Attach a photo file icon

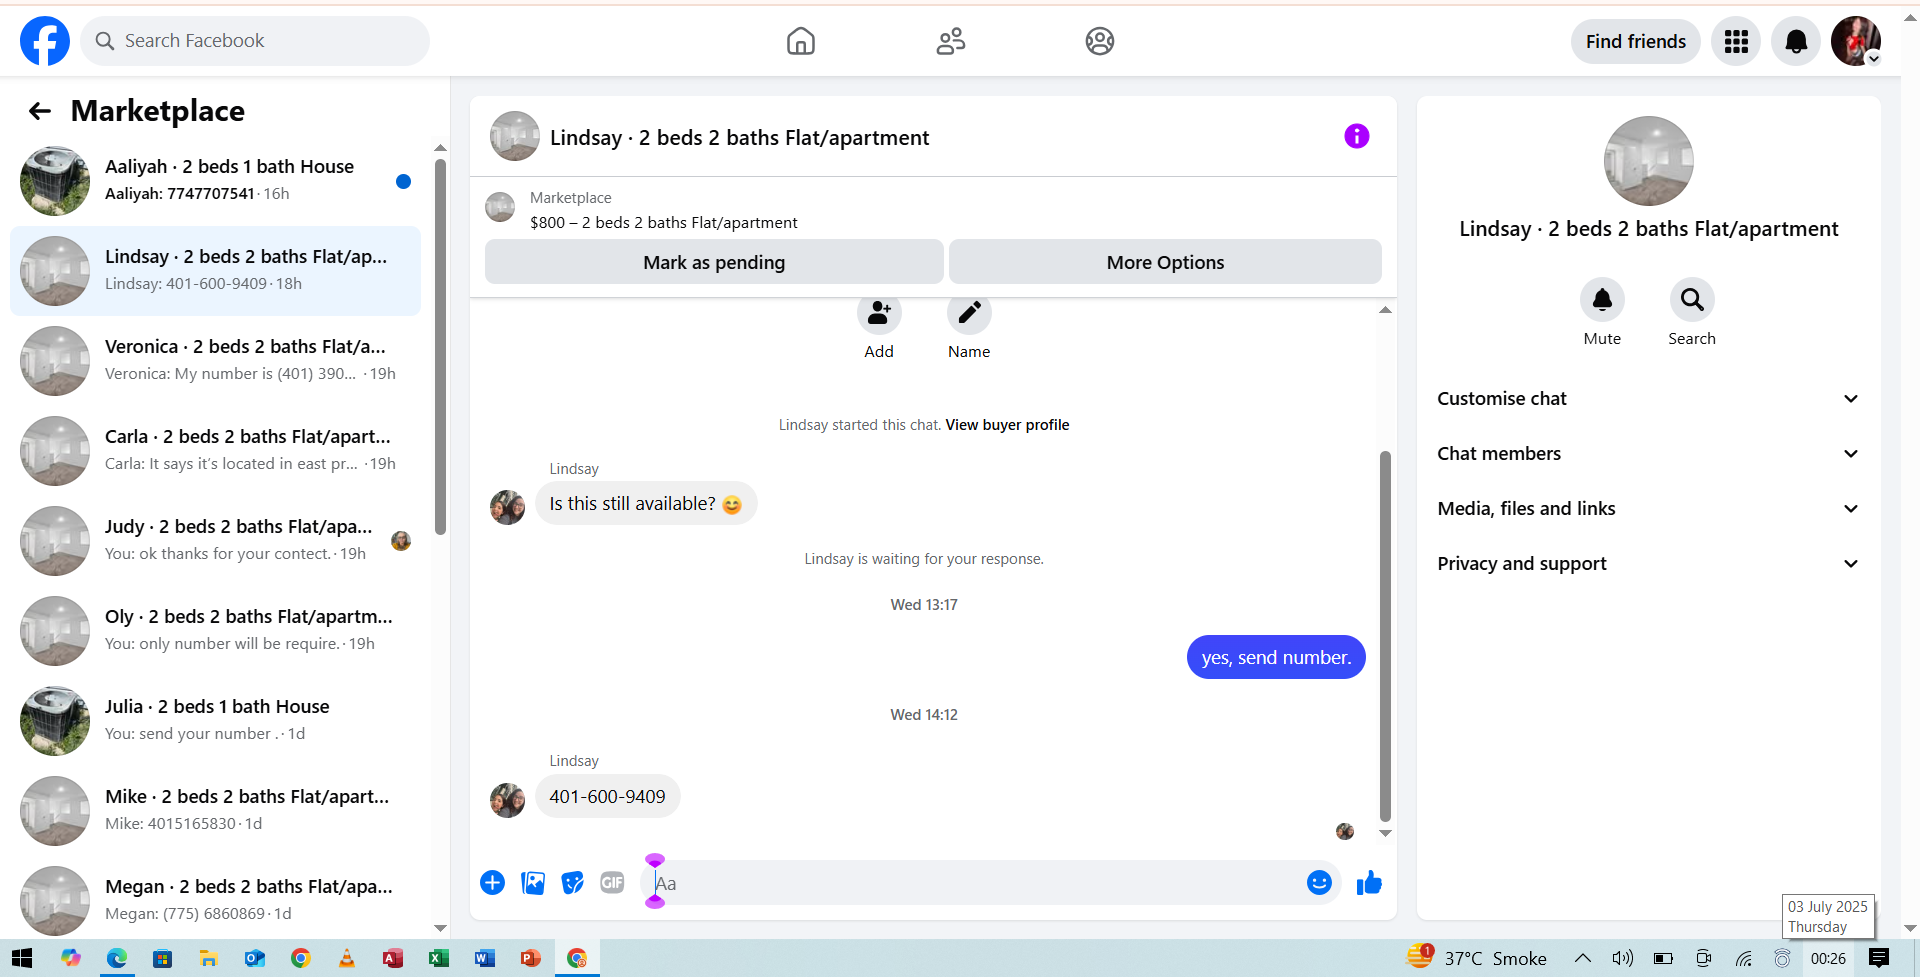[533, 883]
